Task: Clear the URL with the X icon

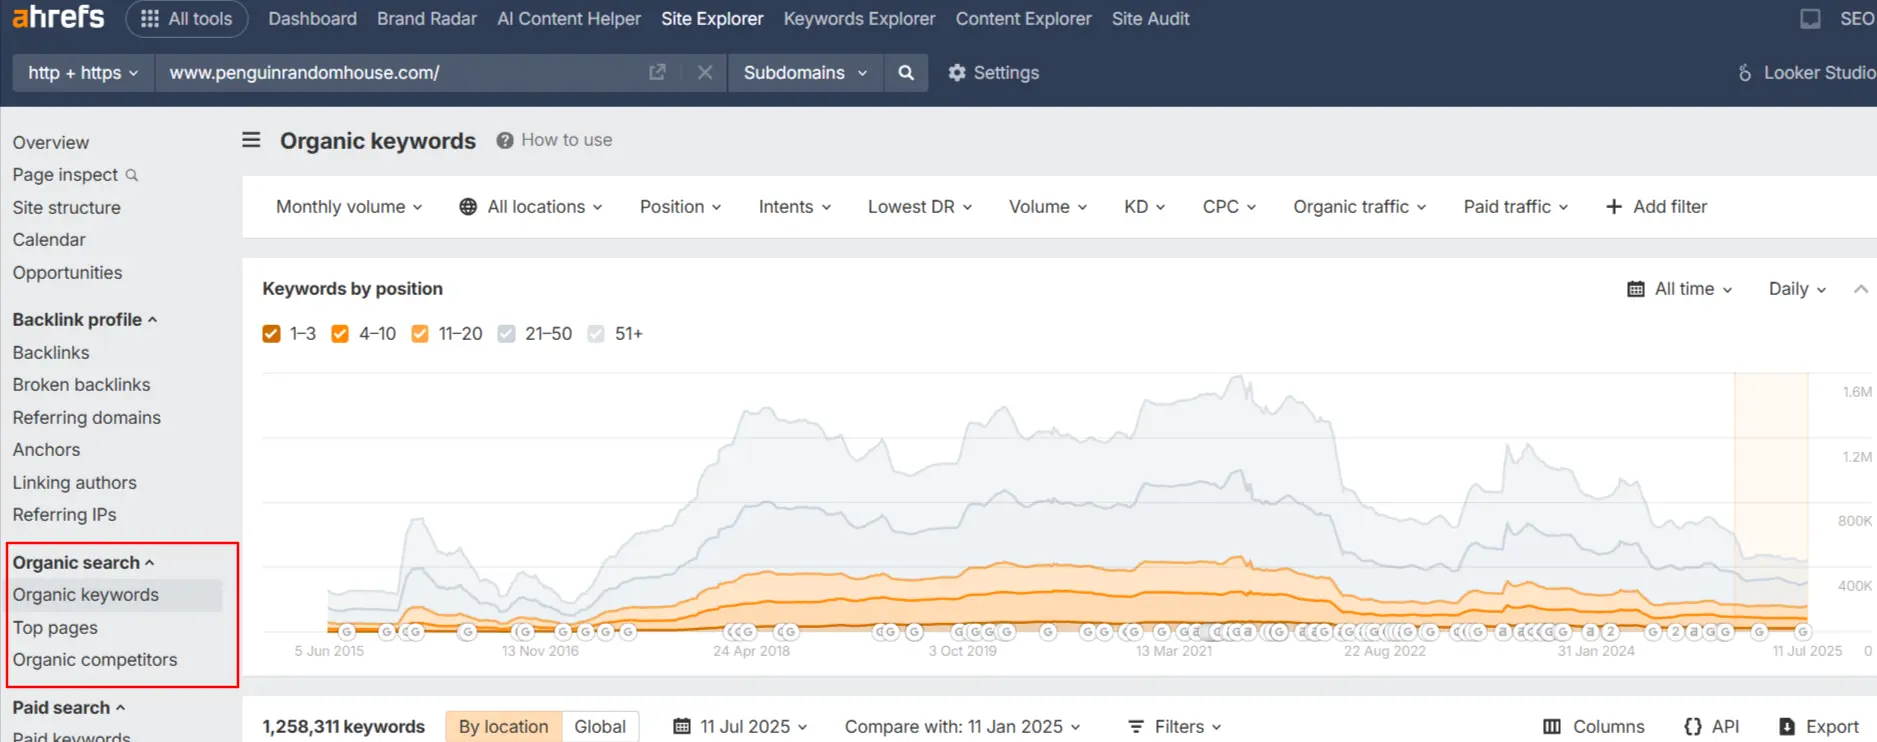Action: (705, 72)
